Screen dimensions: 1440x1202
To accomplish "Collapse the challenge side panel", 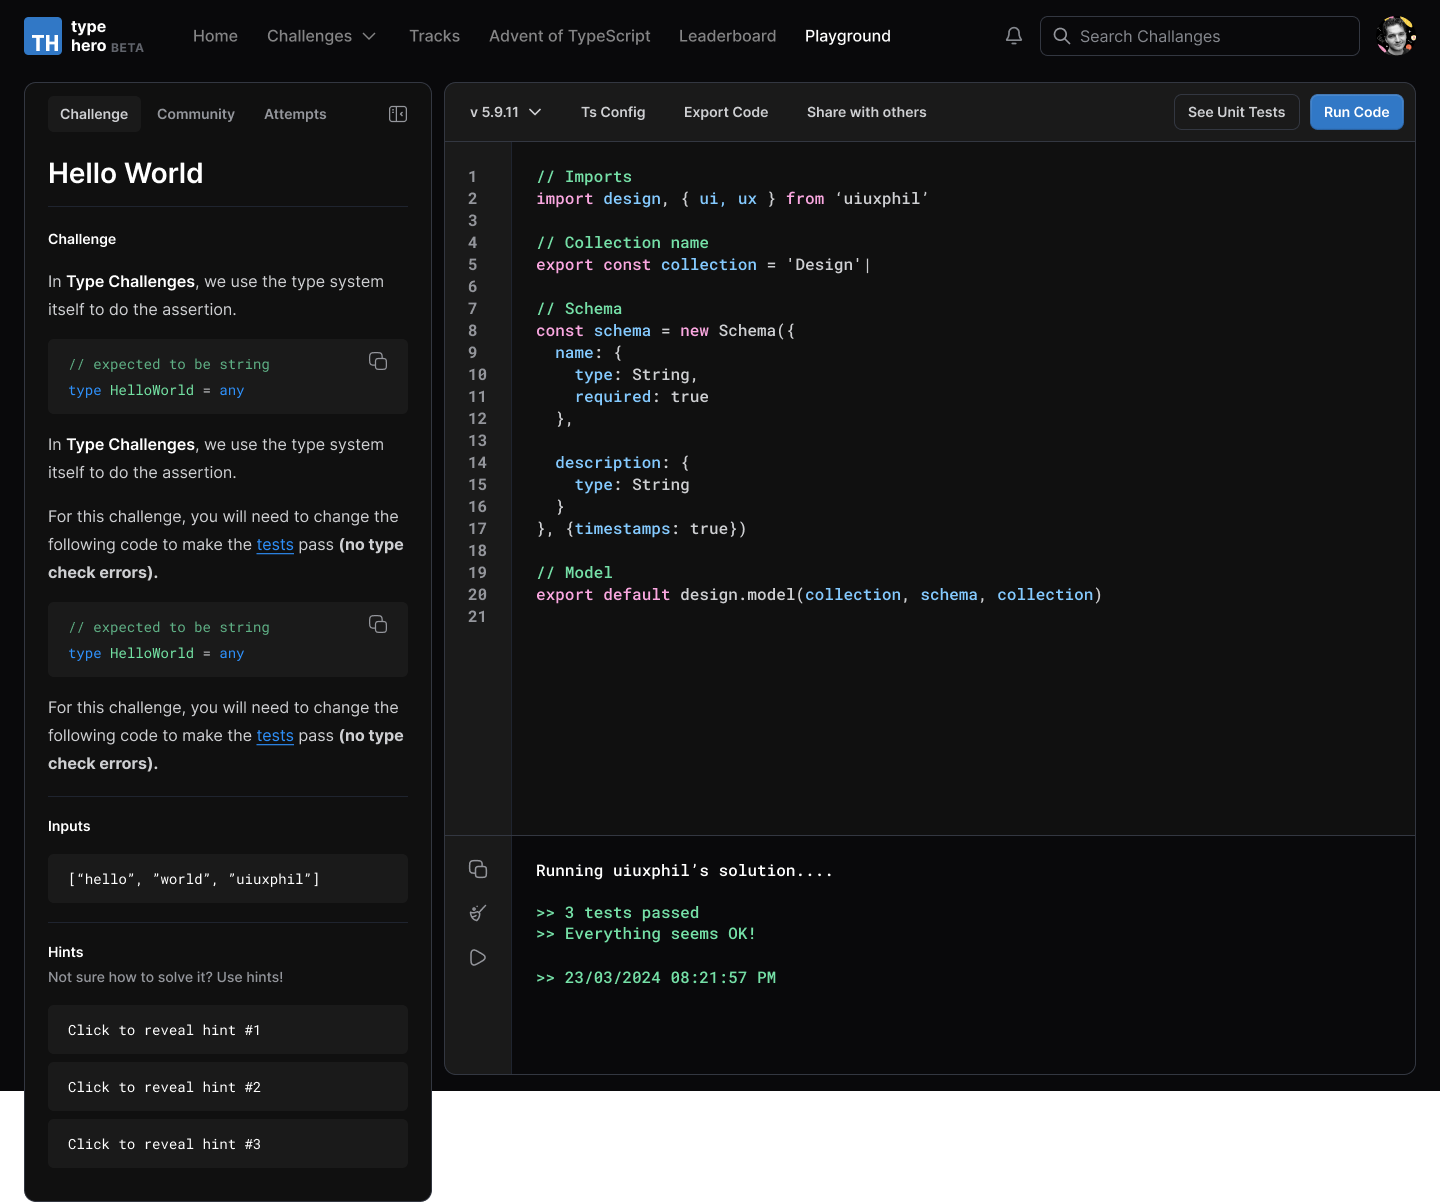I will [398, 114].
